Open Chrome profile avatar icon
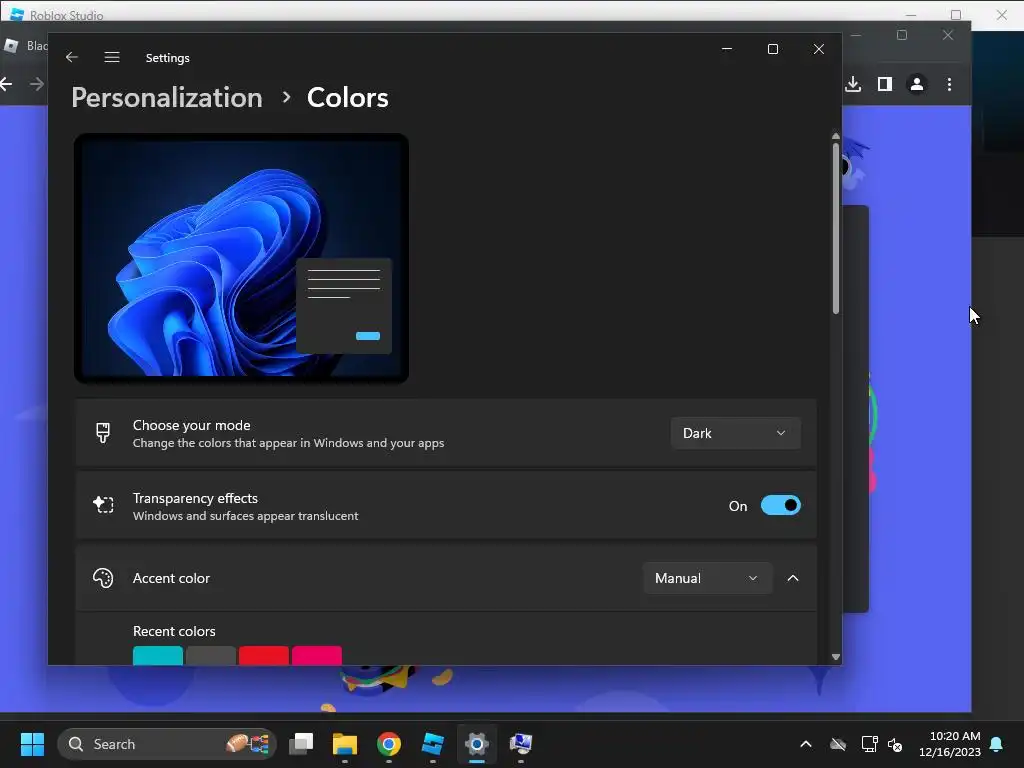Viewport: 1024px width, 768px height. (917, 84)
